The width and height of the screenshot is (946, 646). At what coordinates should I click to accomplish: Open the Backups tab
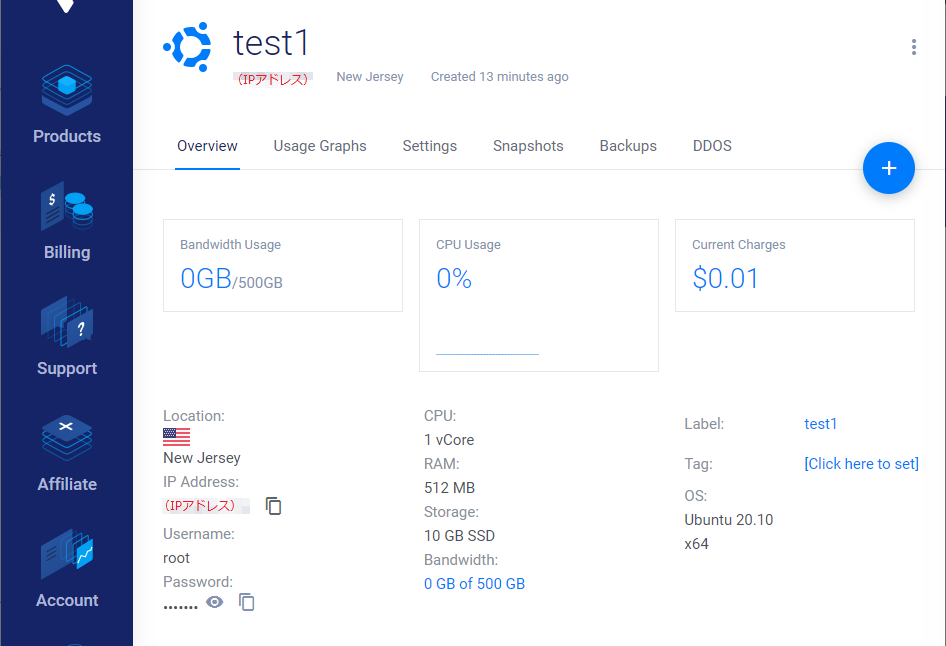(628, 146)
